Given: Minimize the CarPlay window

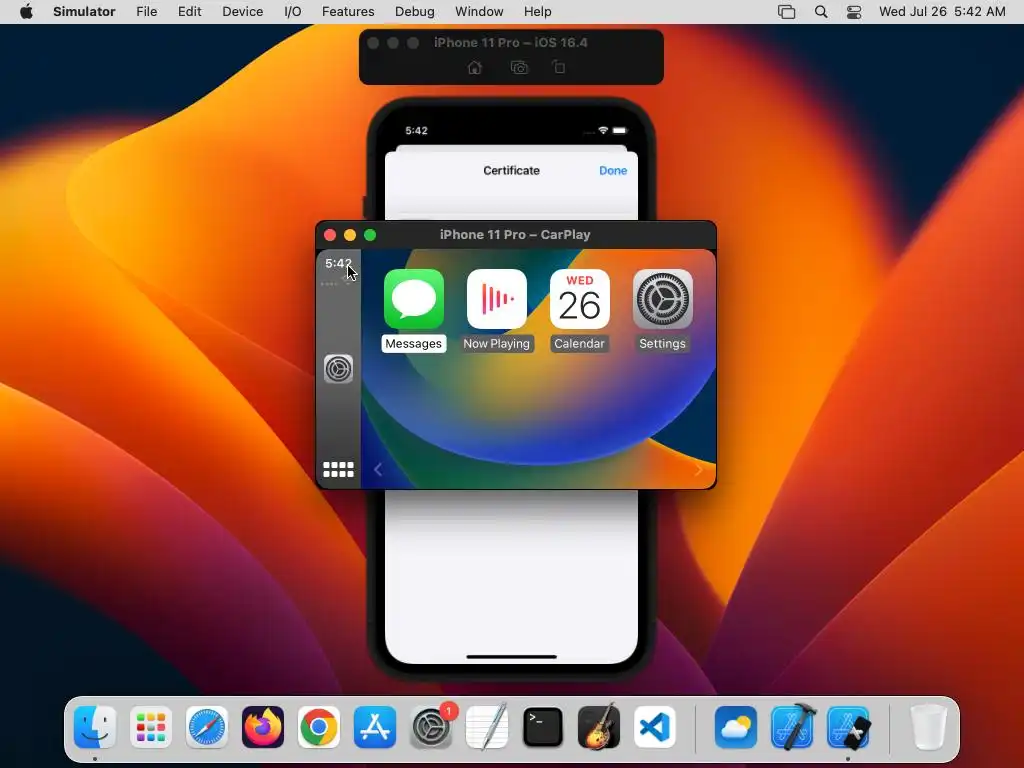Looking at the screenshot, I should pos(350,235).
